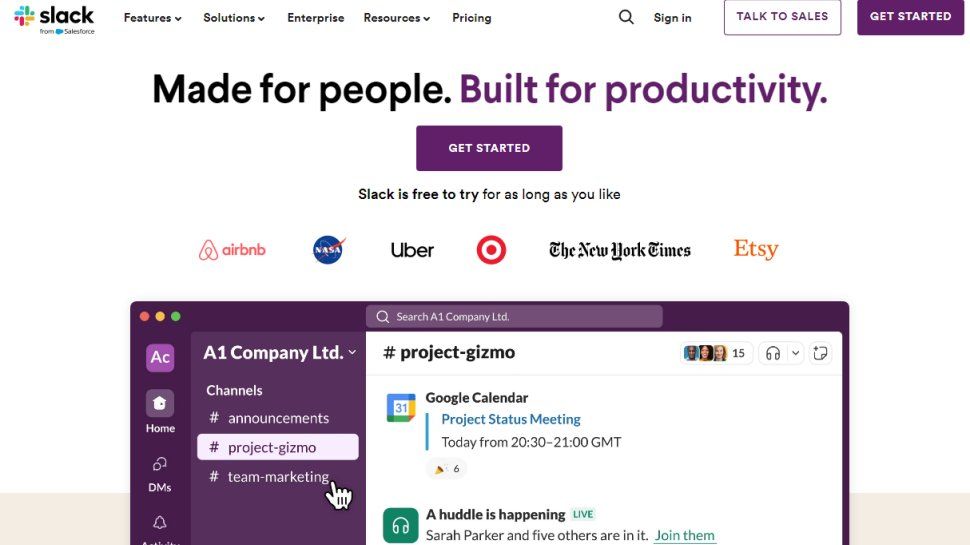Expand the Solutions dropdown menu

point(234,18)
